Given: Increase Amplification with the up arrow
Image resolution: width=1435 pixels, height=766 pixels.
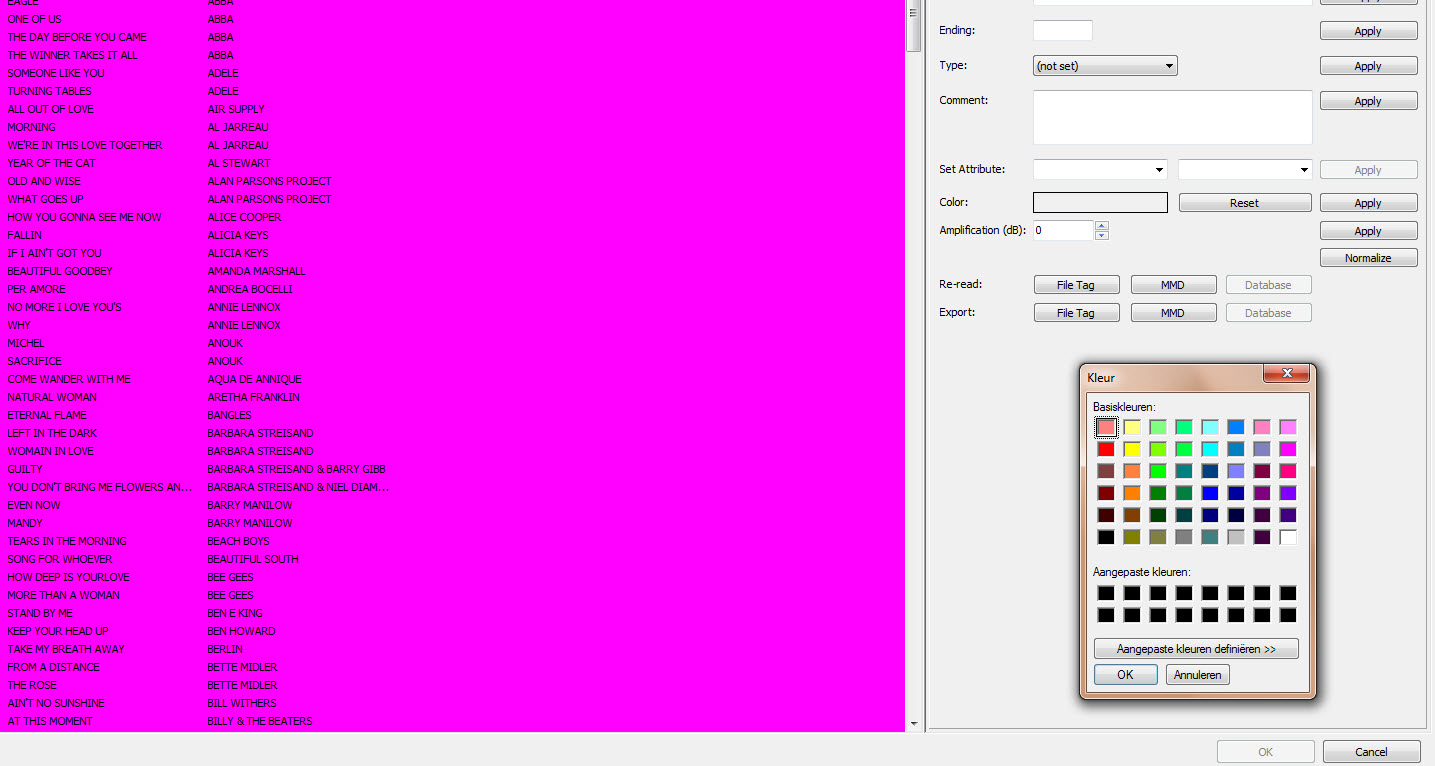Looking at the screenshot, I should coord(1101,226).
